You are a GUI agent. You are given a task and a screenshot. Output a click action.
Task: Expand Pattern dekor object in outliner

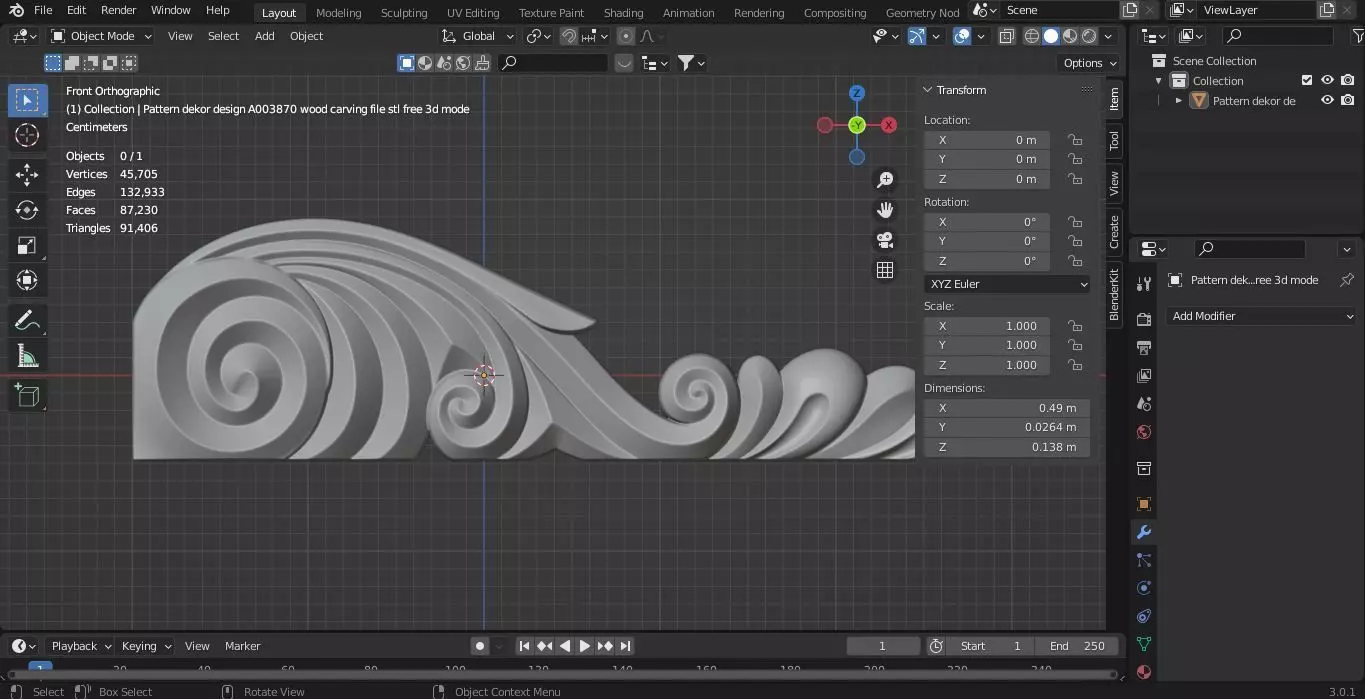click(x=1179, y=101)
